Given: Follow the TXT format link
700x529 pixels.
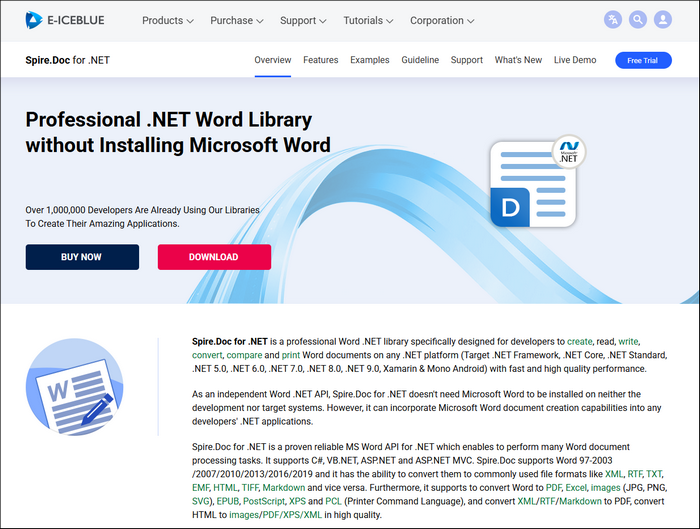Looking at the screenshot, I should [654, 474].
